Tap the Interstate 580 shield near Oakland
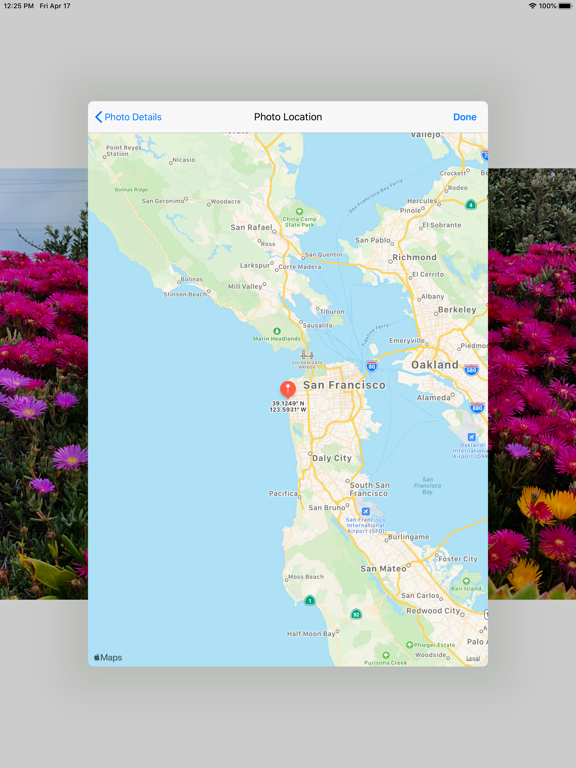This screenshot has width=576, height=768. coord(471,370)
